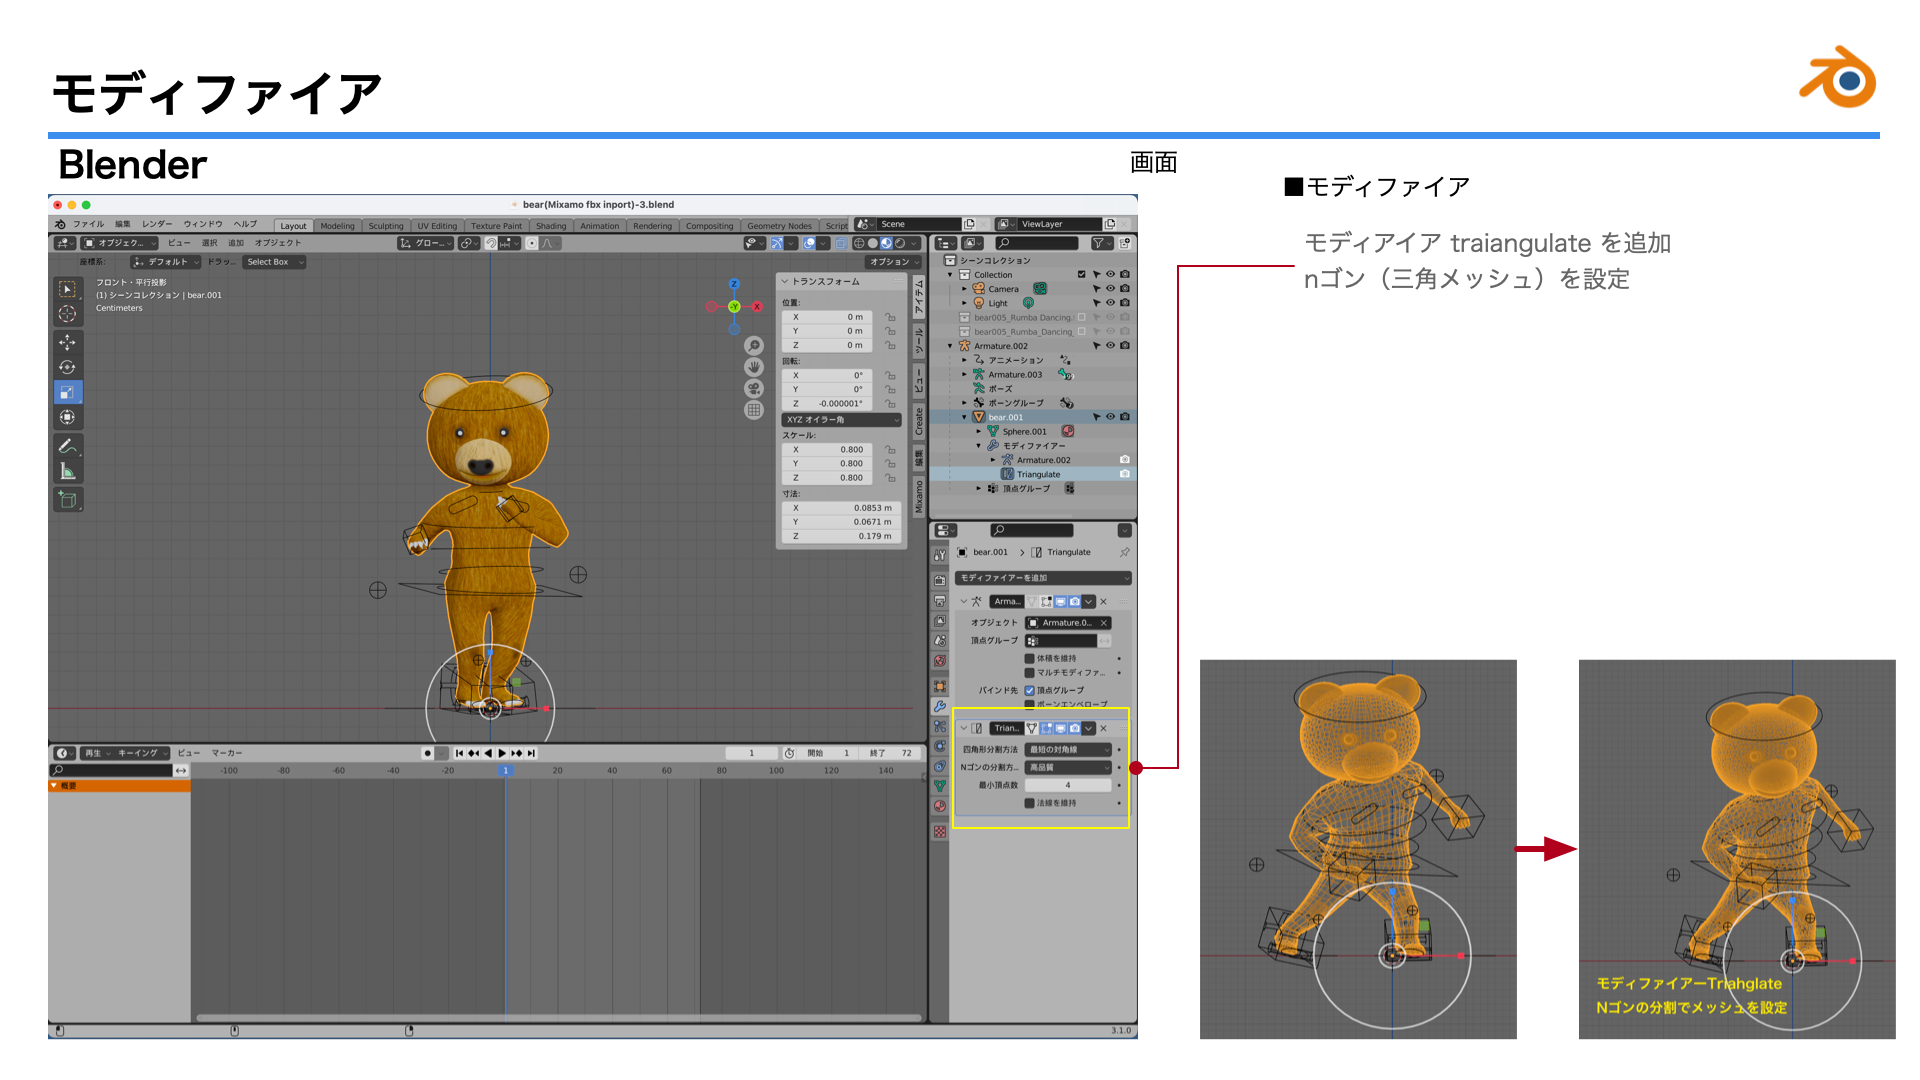Open the Texture checkerboard properties tab
The width and height of the screenshot is (1920, 1080).
click(x=940, y=831)
